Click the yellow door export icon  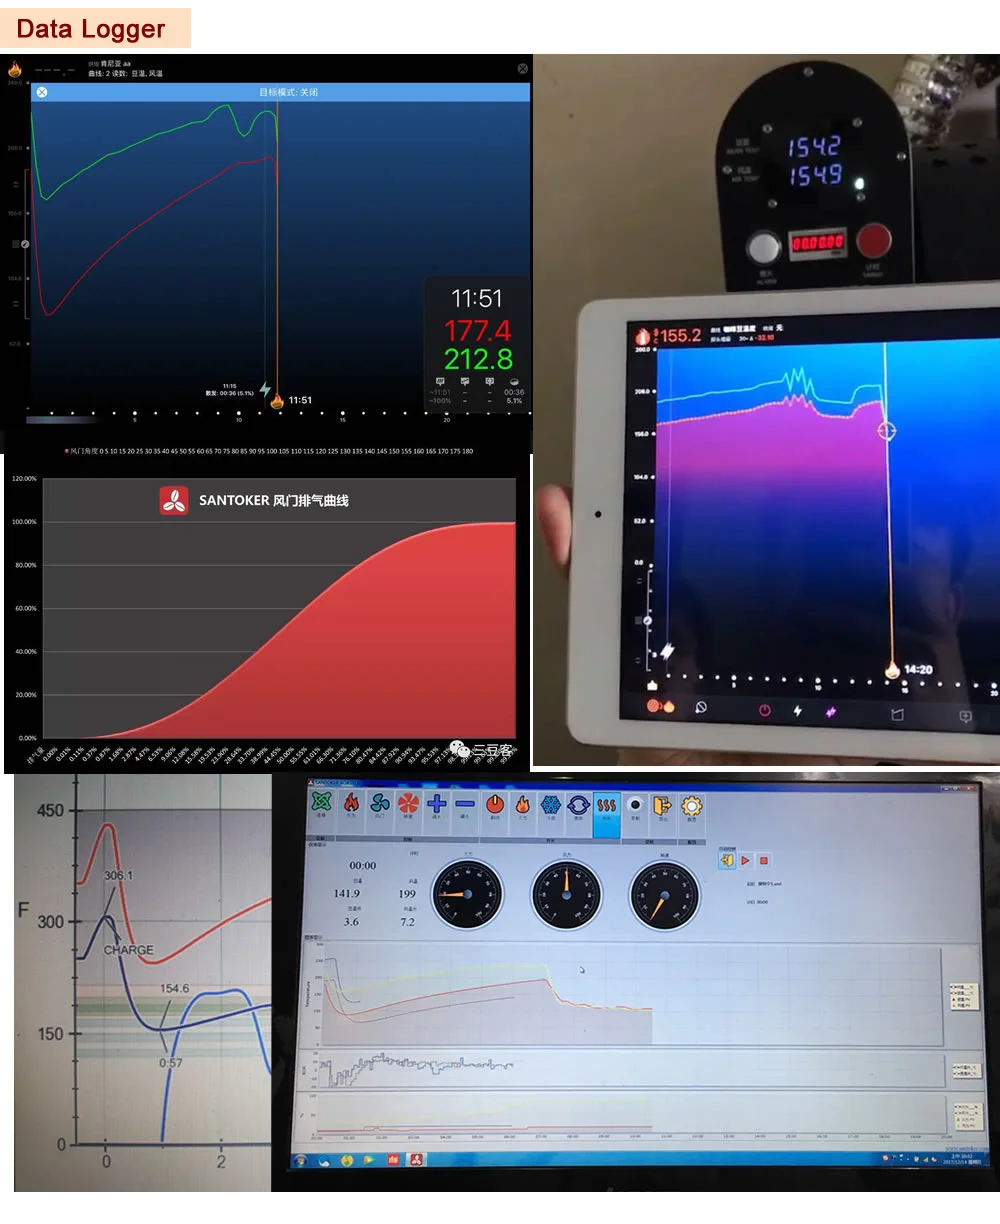[662, 804]
